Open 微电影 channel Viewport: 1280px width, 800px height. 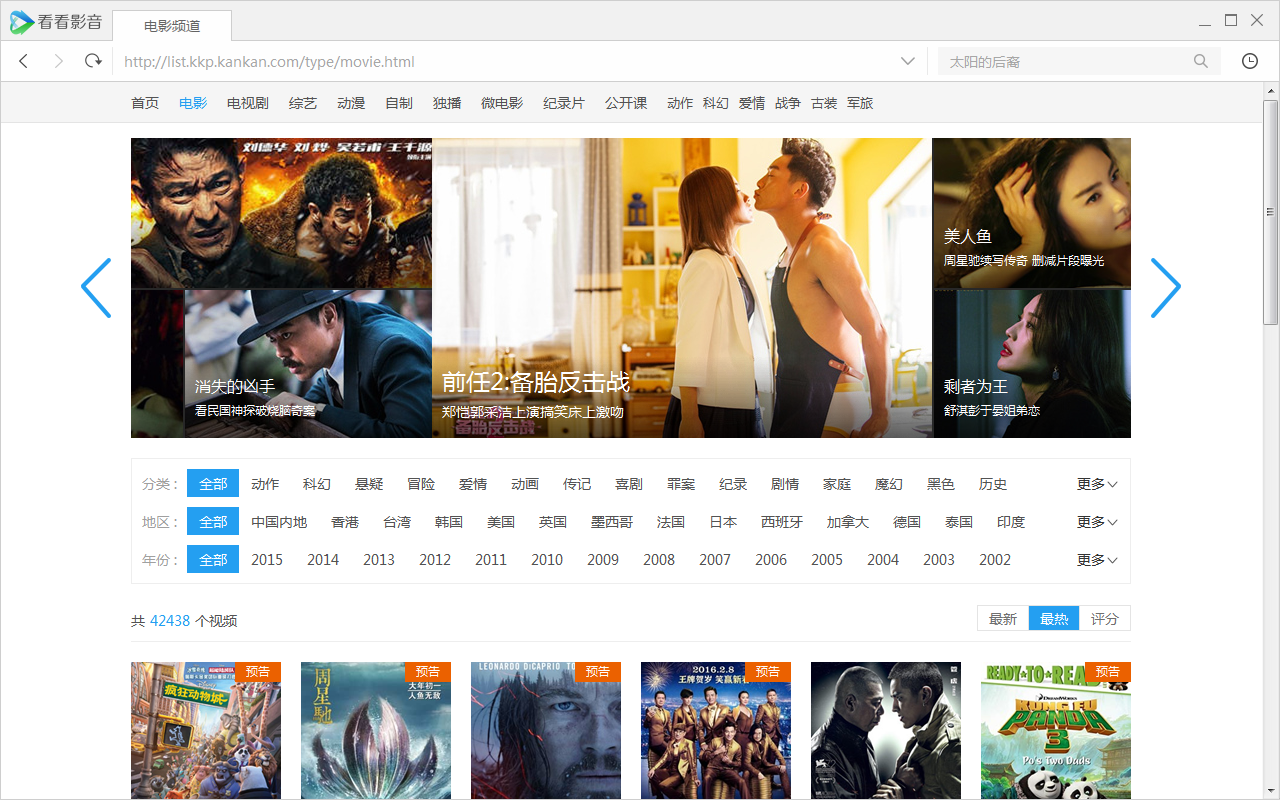502,103
